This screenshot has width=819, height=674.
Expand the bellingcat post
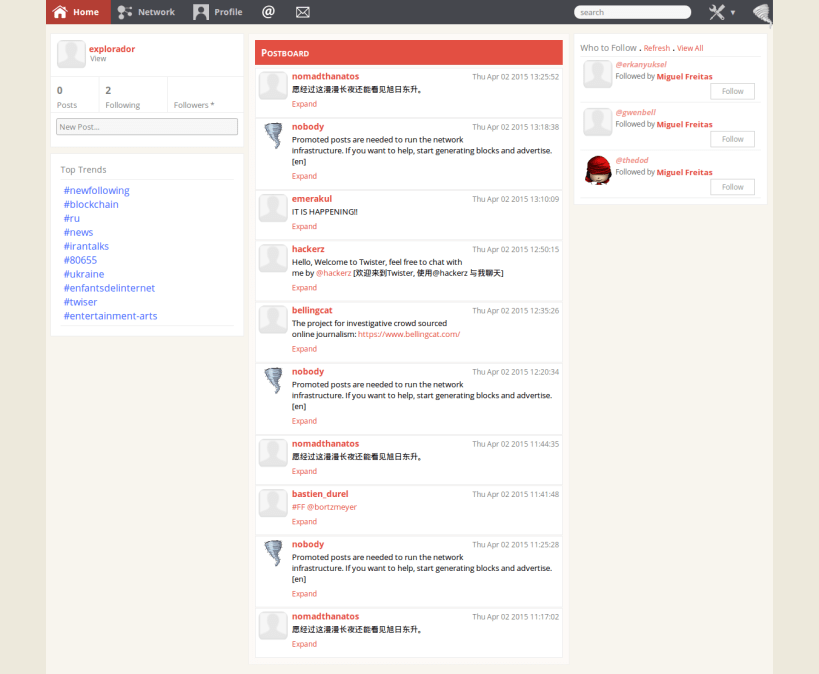point(304,348)
